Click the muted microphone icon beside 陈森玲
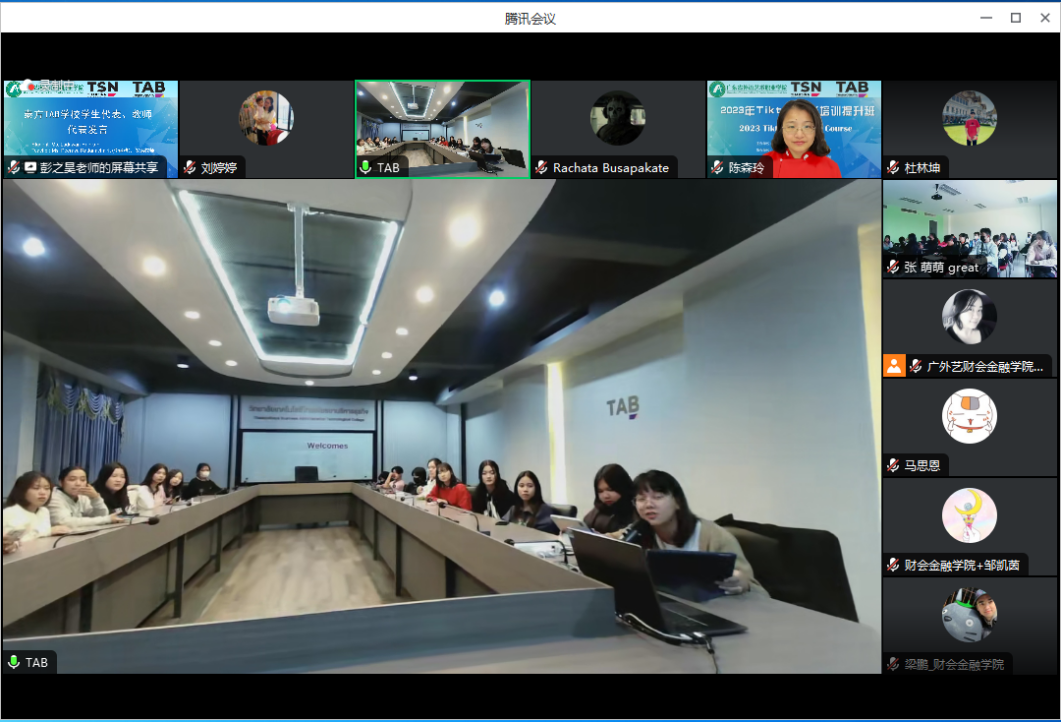 (x=717, y=168)
